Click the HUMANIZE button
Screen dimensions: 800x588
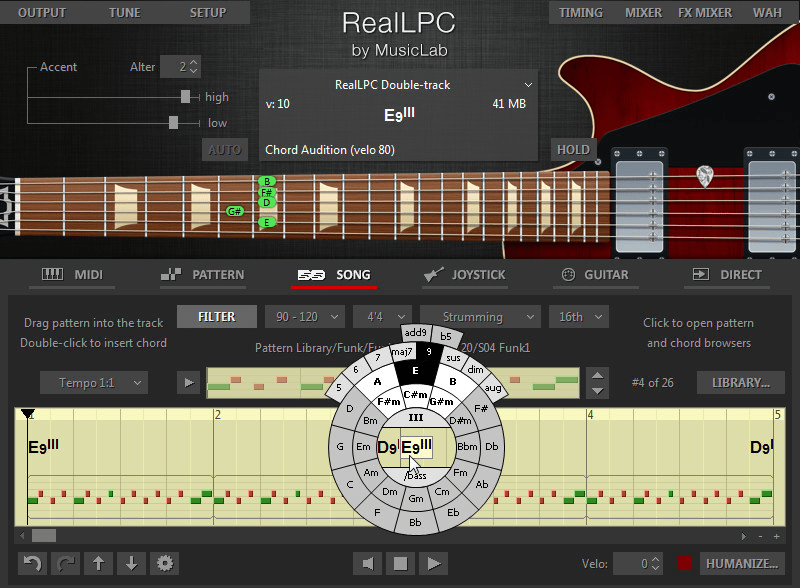[743, 563]
